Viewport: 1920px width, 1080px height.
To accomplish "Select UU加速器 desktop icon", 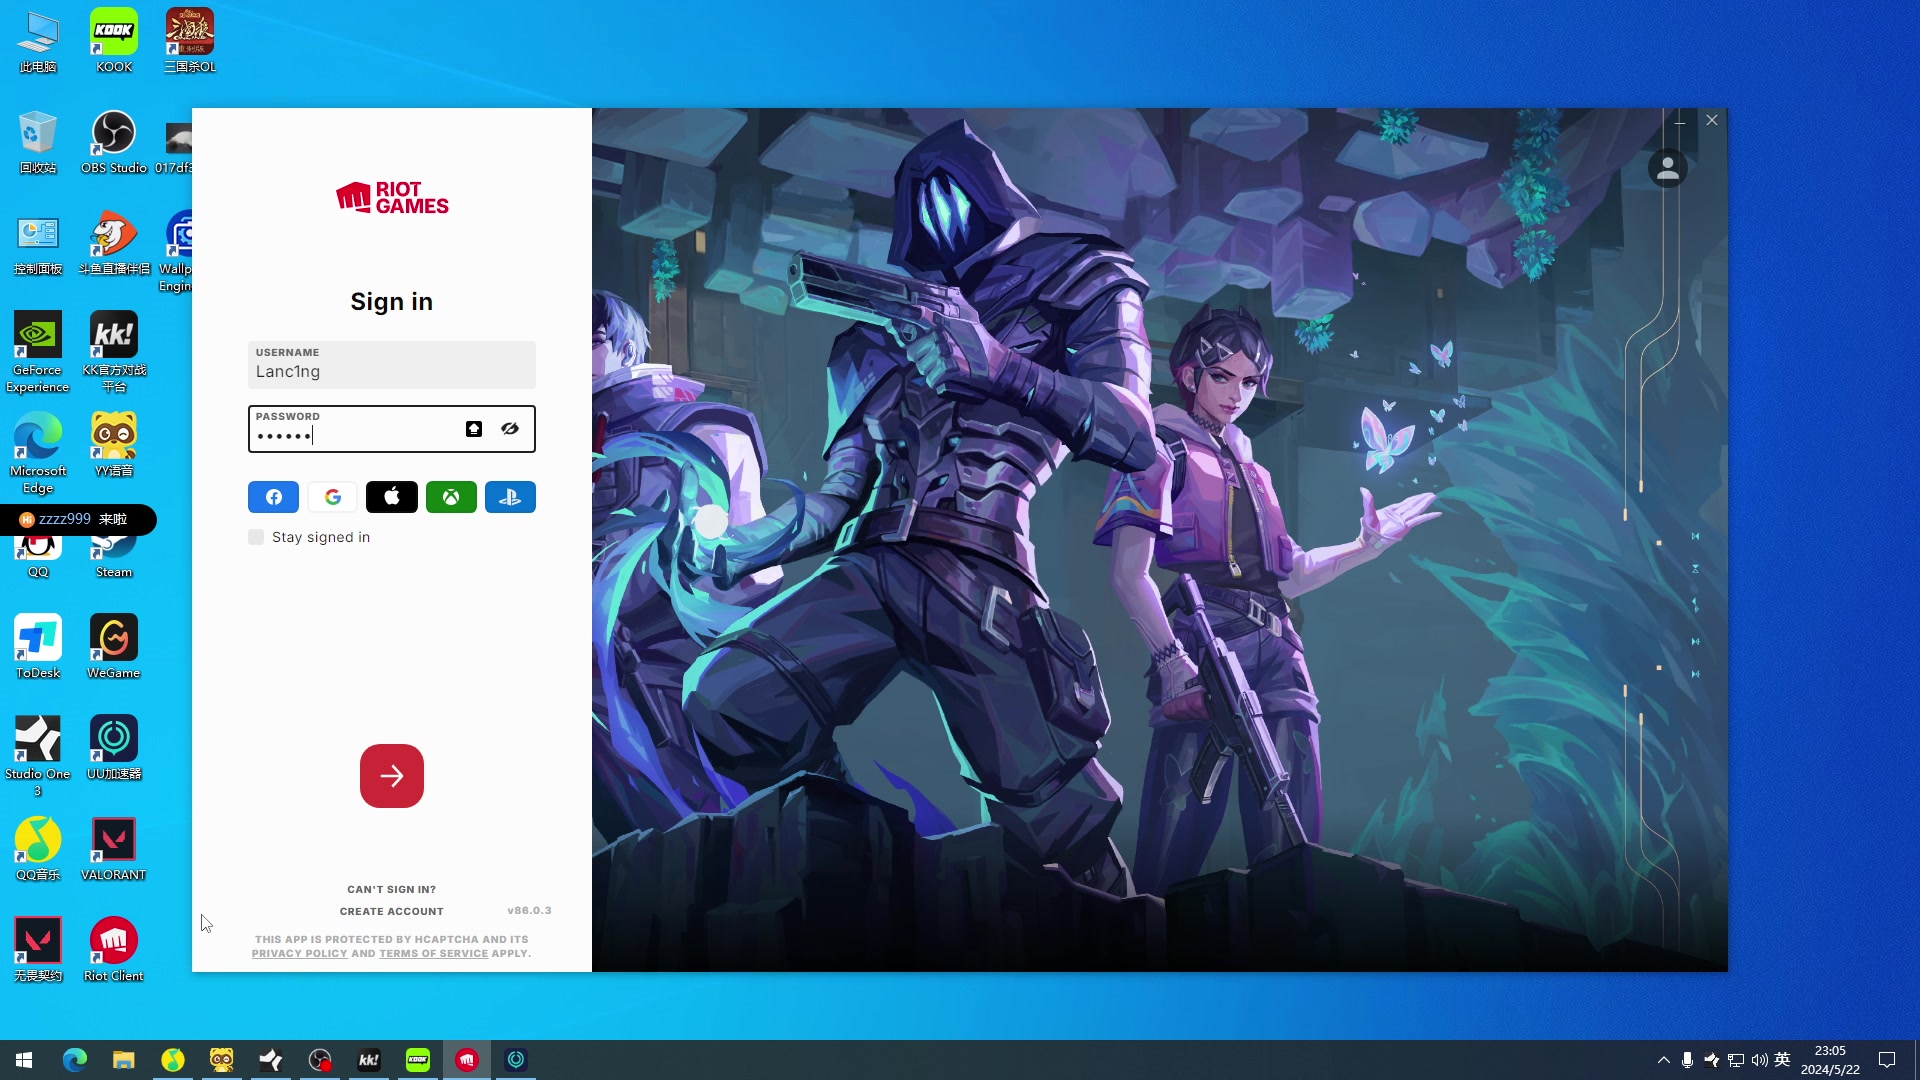I will (114, 748).
